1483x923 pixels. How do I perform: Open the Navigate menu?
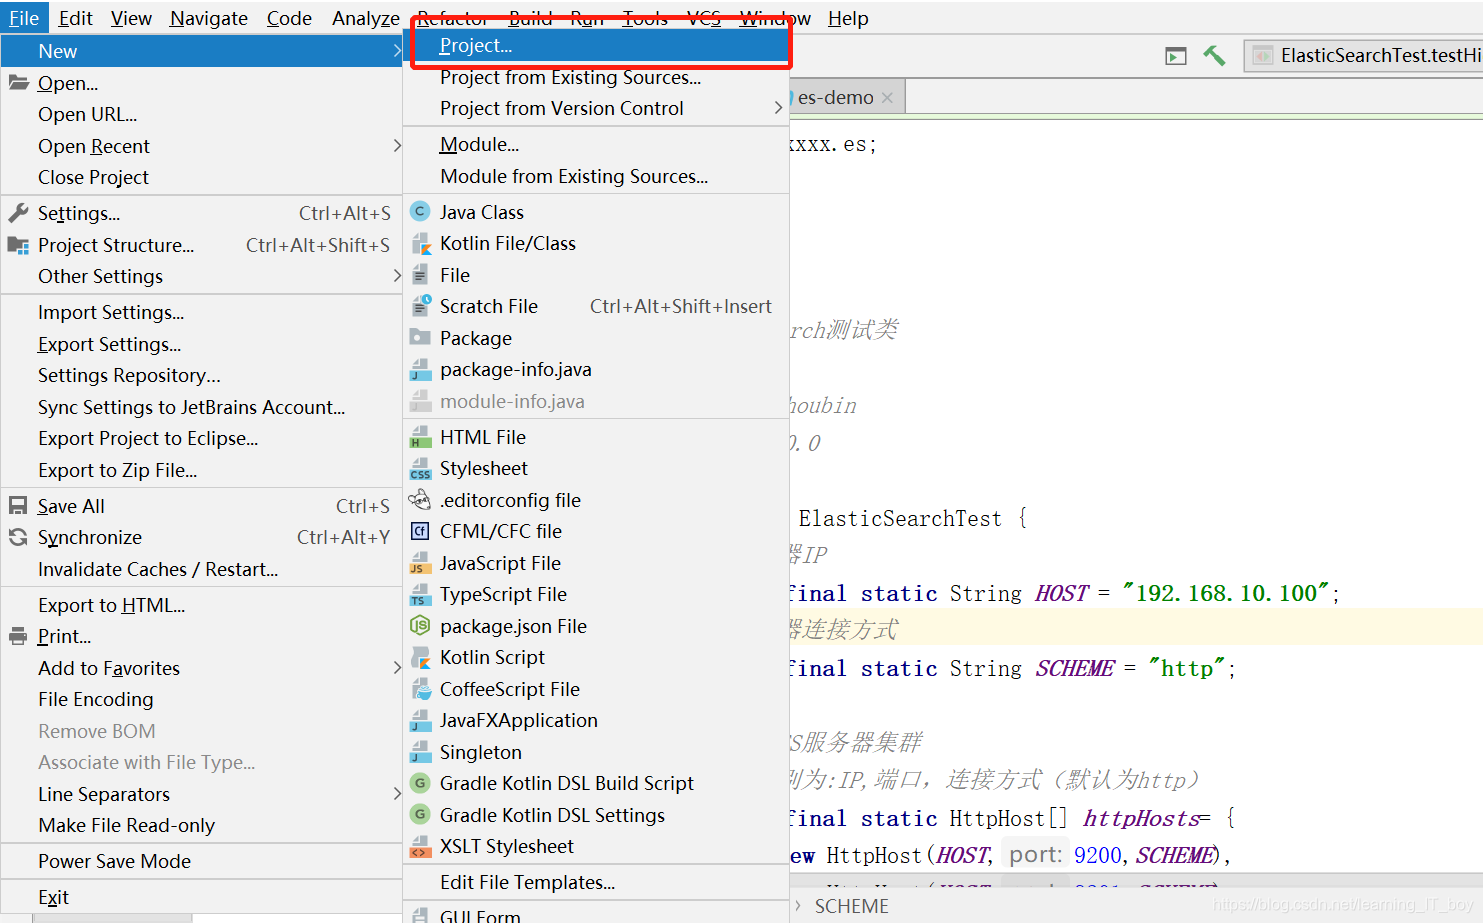209,18
